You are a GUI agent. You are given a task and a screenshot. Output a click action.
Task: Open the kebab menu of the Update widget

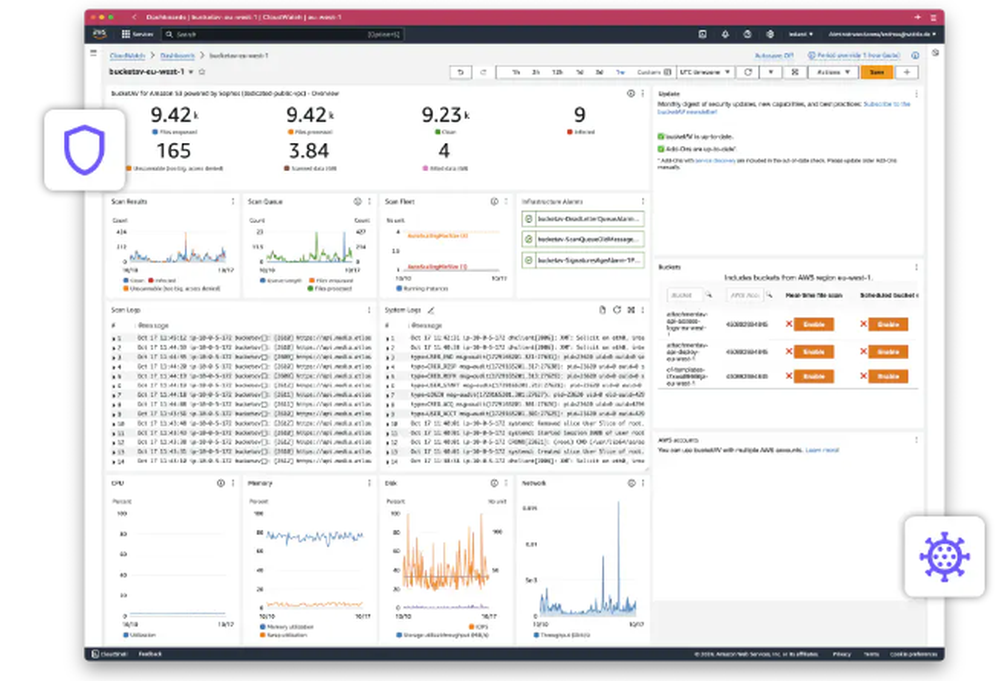point(916,94)
